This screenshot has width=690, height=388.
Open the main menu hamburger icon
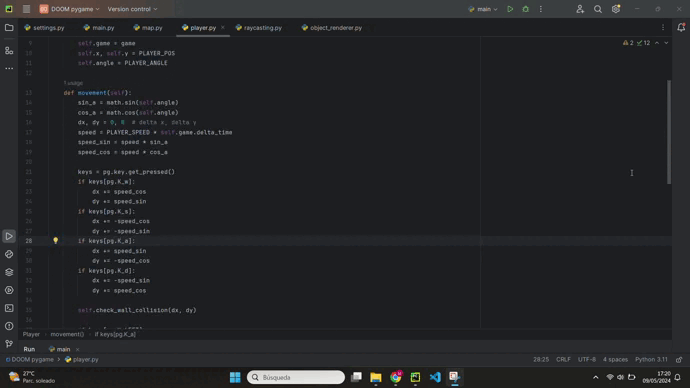coord(26,9)
